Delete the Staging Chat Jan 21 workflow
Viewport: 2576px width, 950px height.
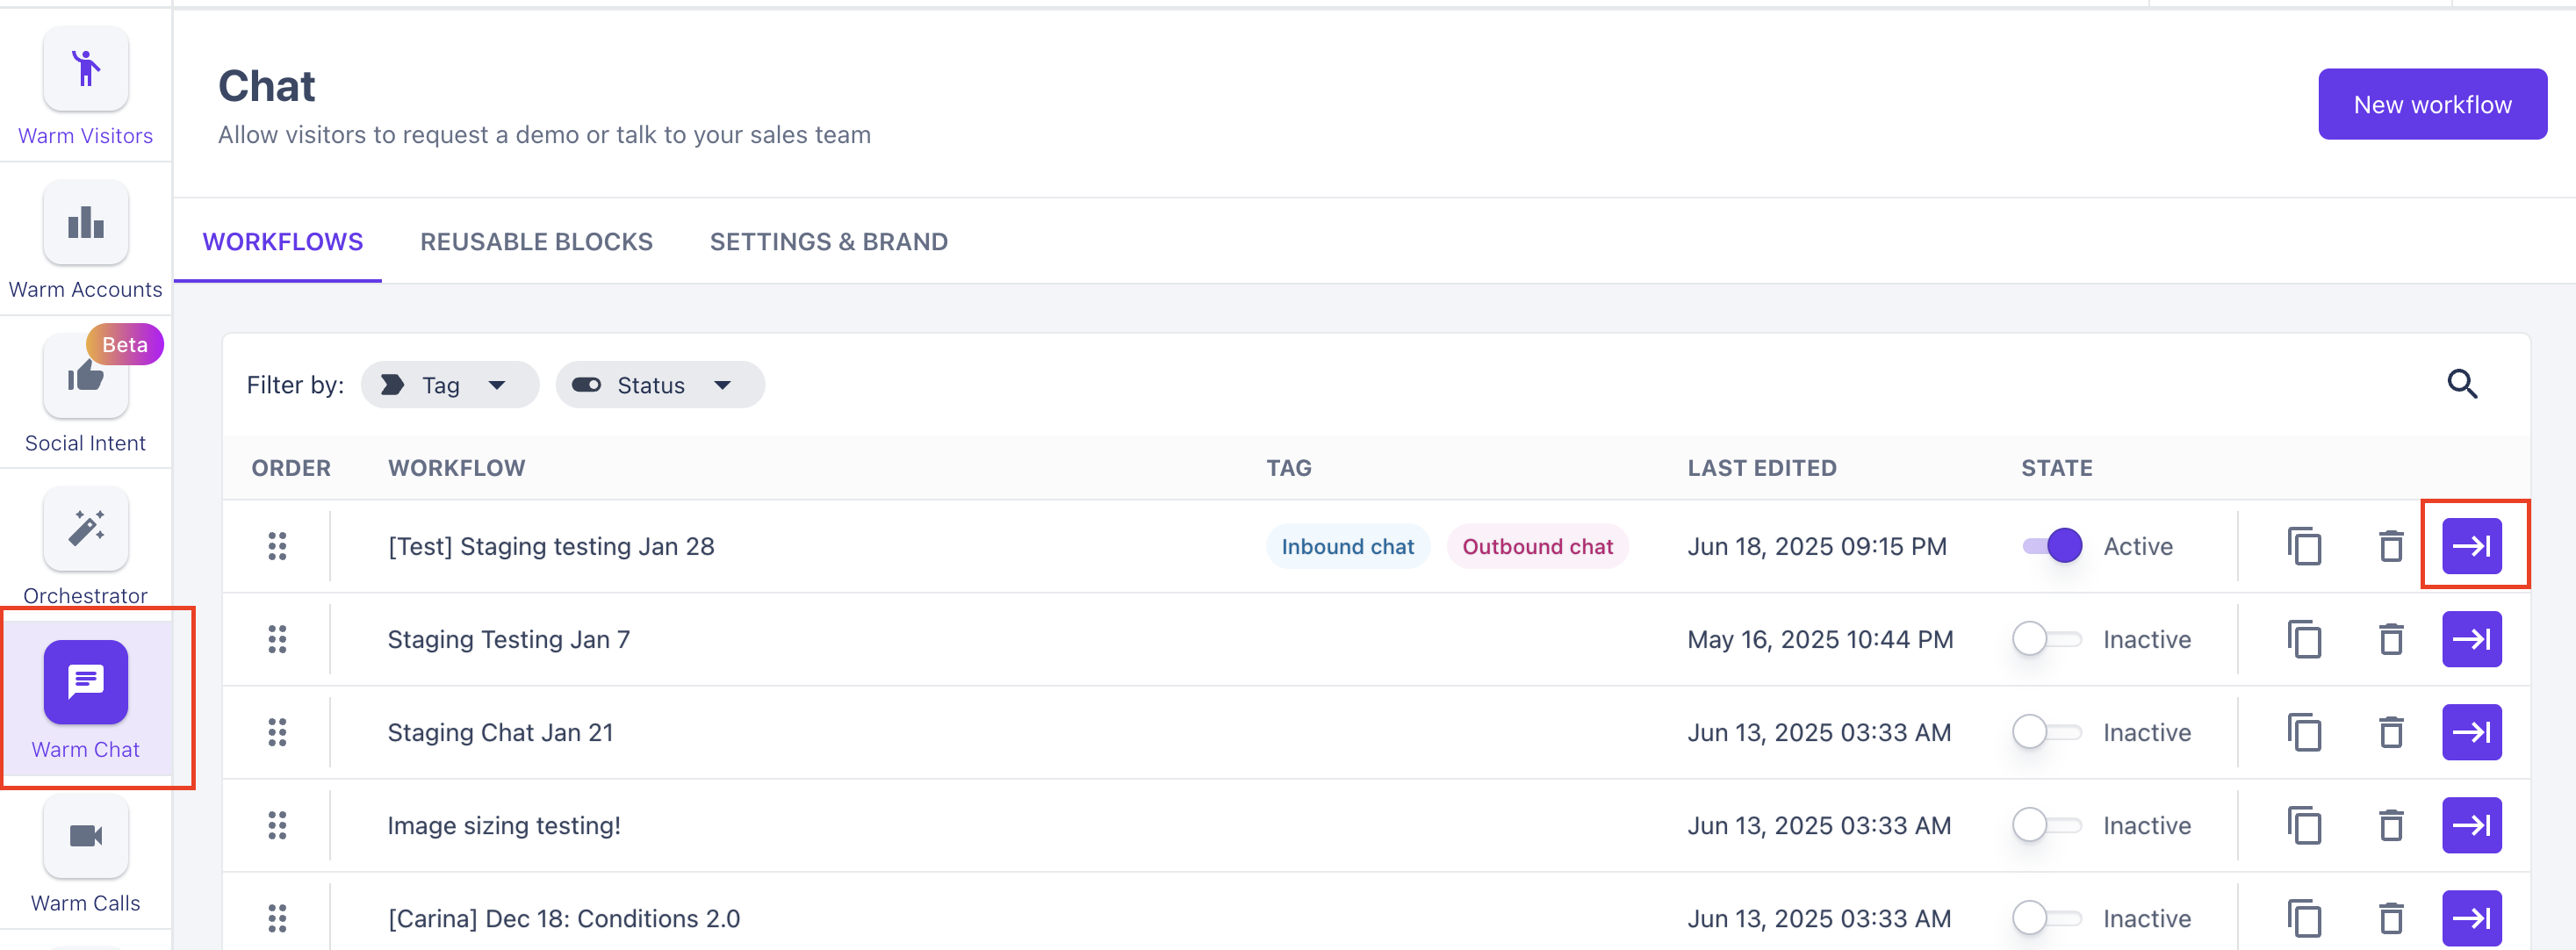[2390, 733]
